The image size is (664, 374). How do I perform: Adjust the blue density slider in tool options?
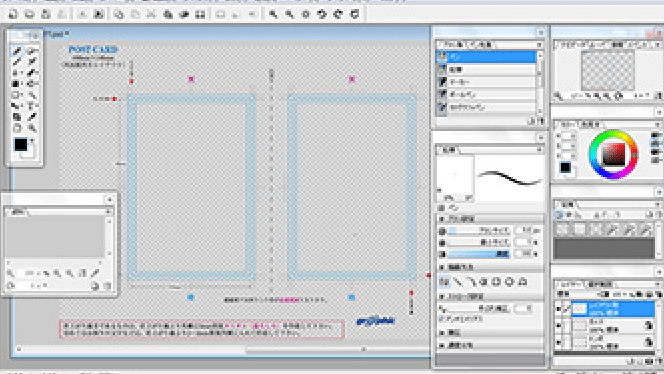tap(479, 254)
